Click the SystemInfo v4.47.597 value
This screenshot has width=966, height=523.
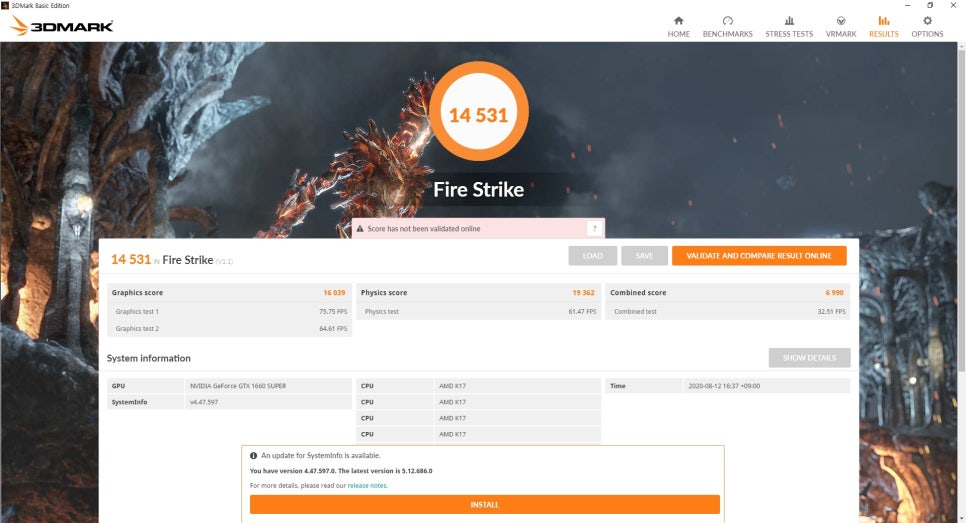pos(204,402)
